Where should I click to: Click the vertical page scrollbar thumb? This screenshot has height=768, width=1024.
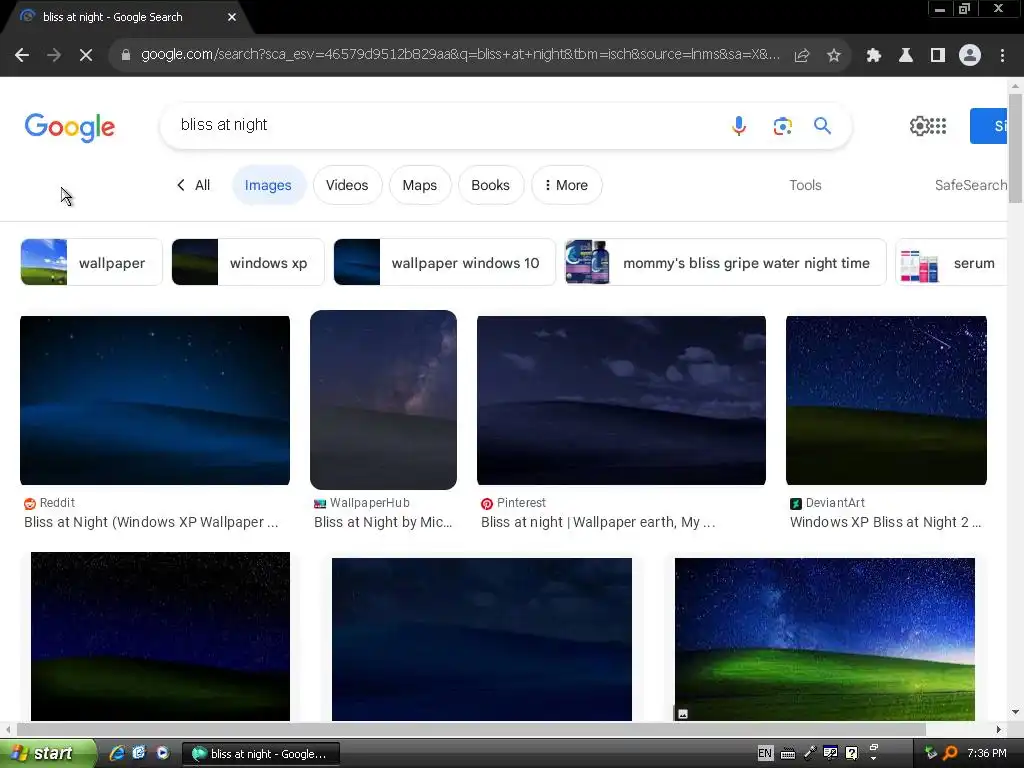pyautogui.click(x=1015, y=149)
